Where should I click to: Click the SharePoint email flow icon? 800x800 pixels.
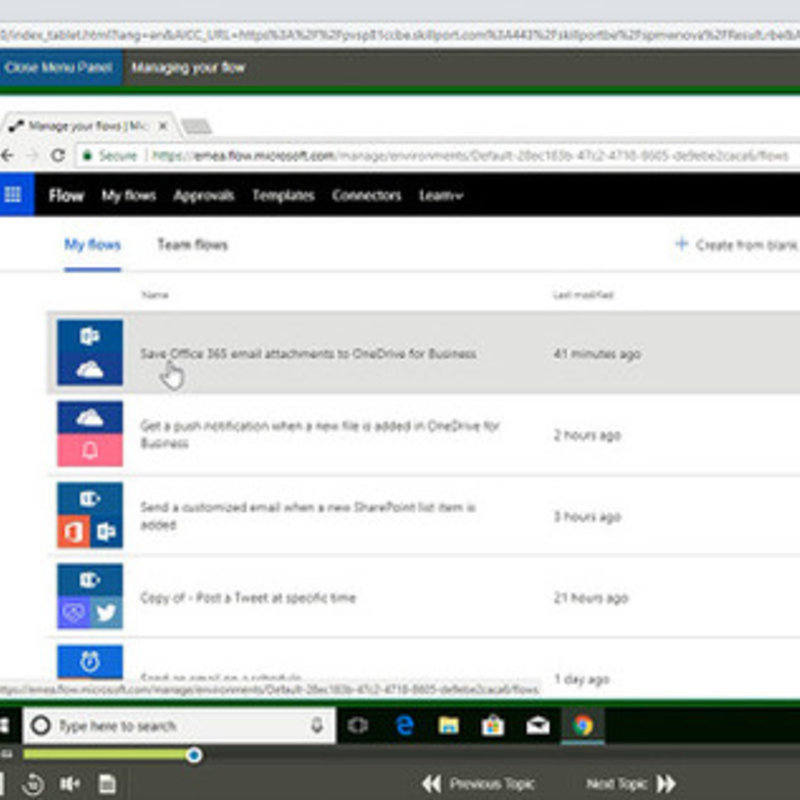(90, 515)
